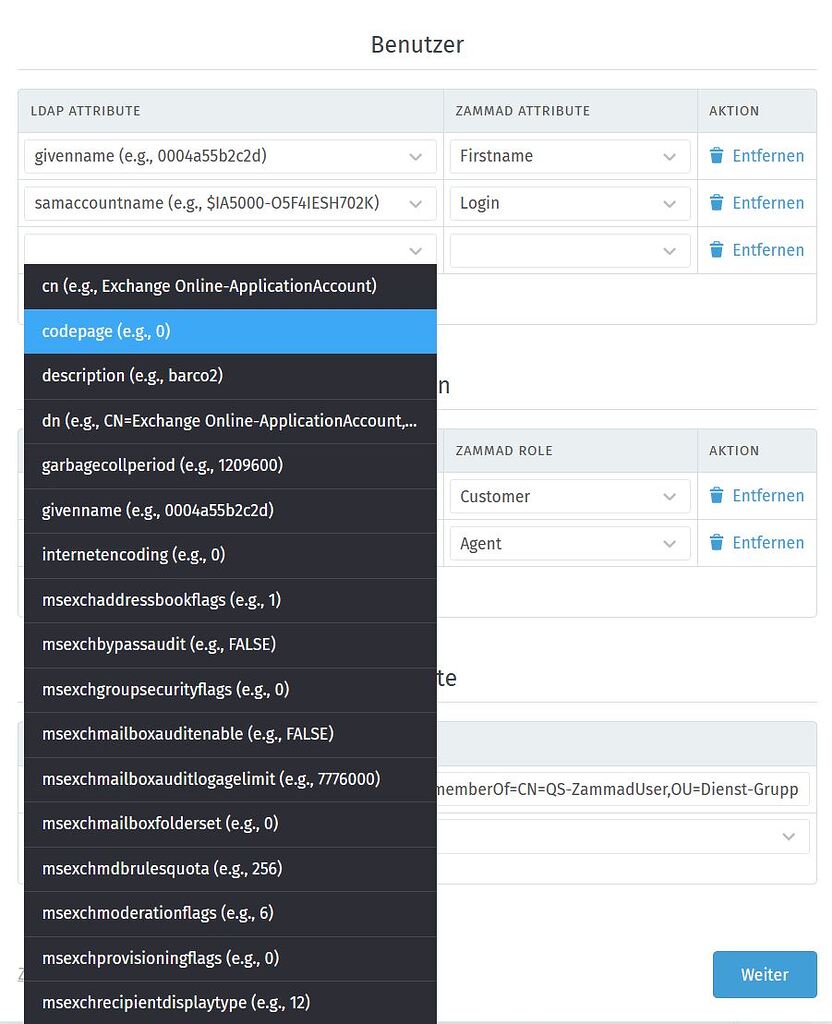This screenshot has width=832, height=1024.
Task: Select the cn attribute from the list
Action: tap(229, 286)
